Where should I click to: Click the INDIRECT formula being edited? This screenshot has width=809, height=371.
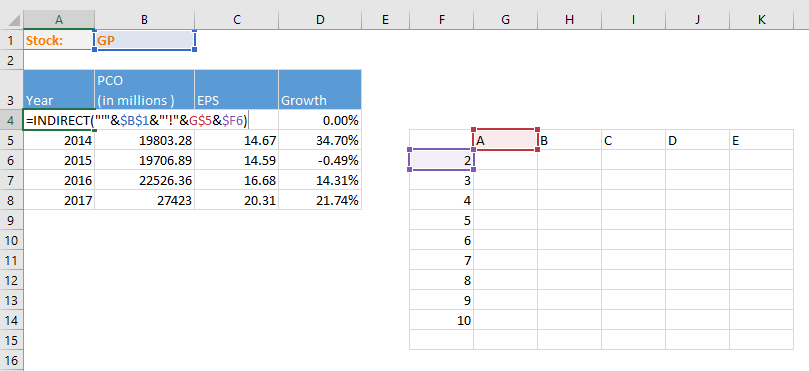[x=137, y=121]
